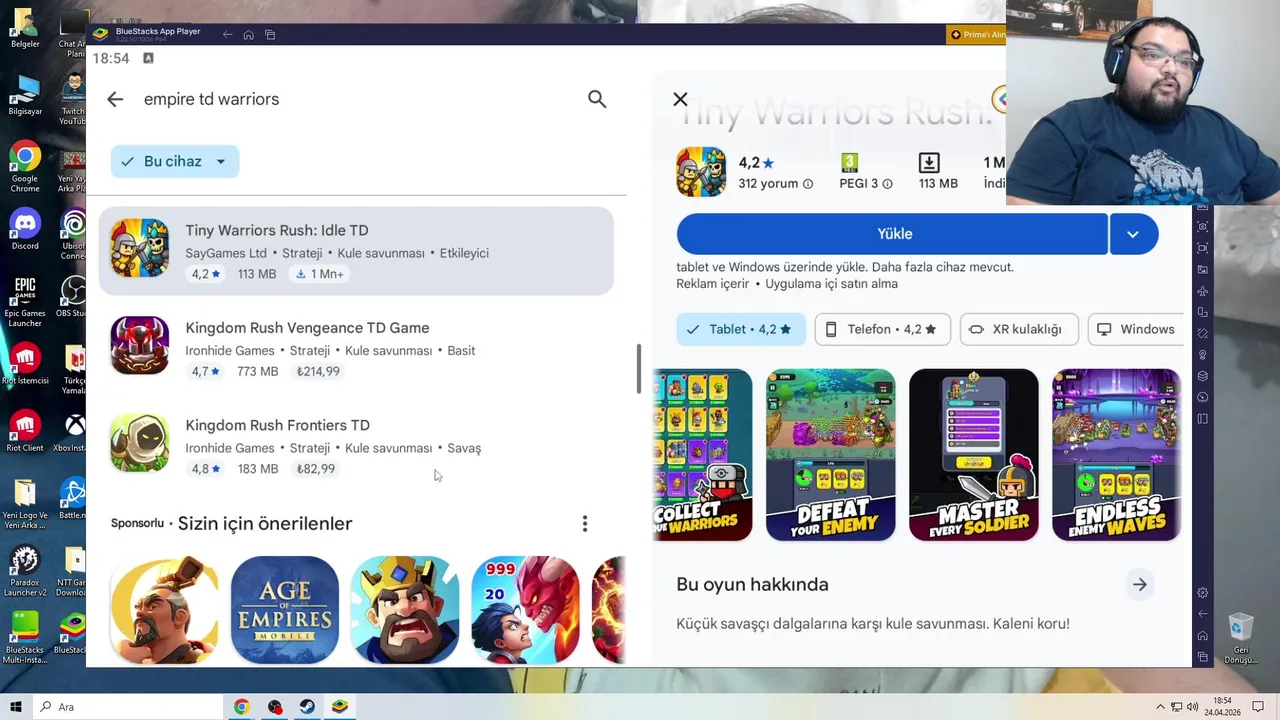This screenshot has height=720, width=1280.
Task: Click the Windows Start button
Action: point(15,707)
